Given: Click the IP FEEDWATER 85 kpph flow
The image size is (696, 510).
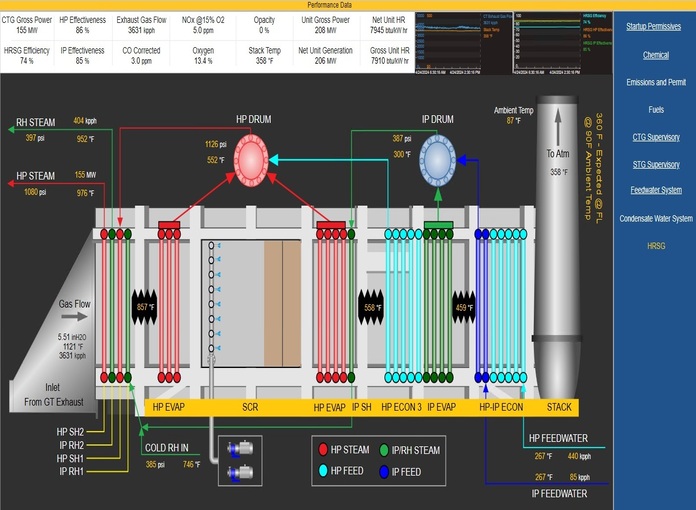Looking at the screenshot, I should coord(579,477).
